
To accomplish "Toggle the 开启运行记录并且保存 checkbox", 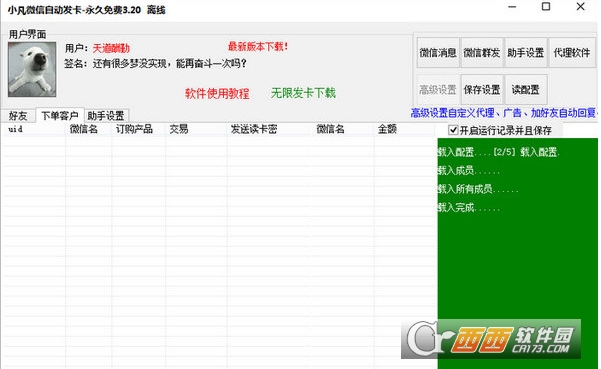I will 453,130.
